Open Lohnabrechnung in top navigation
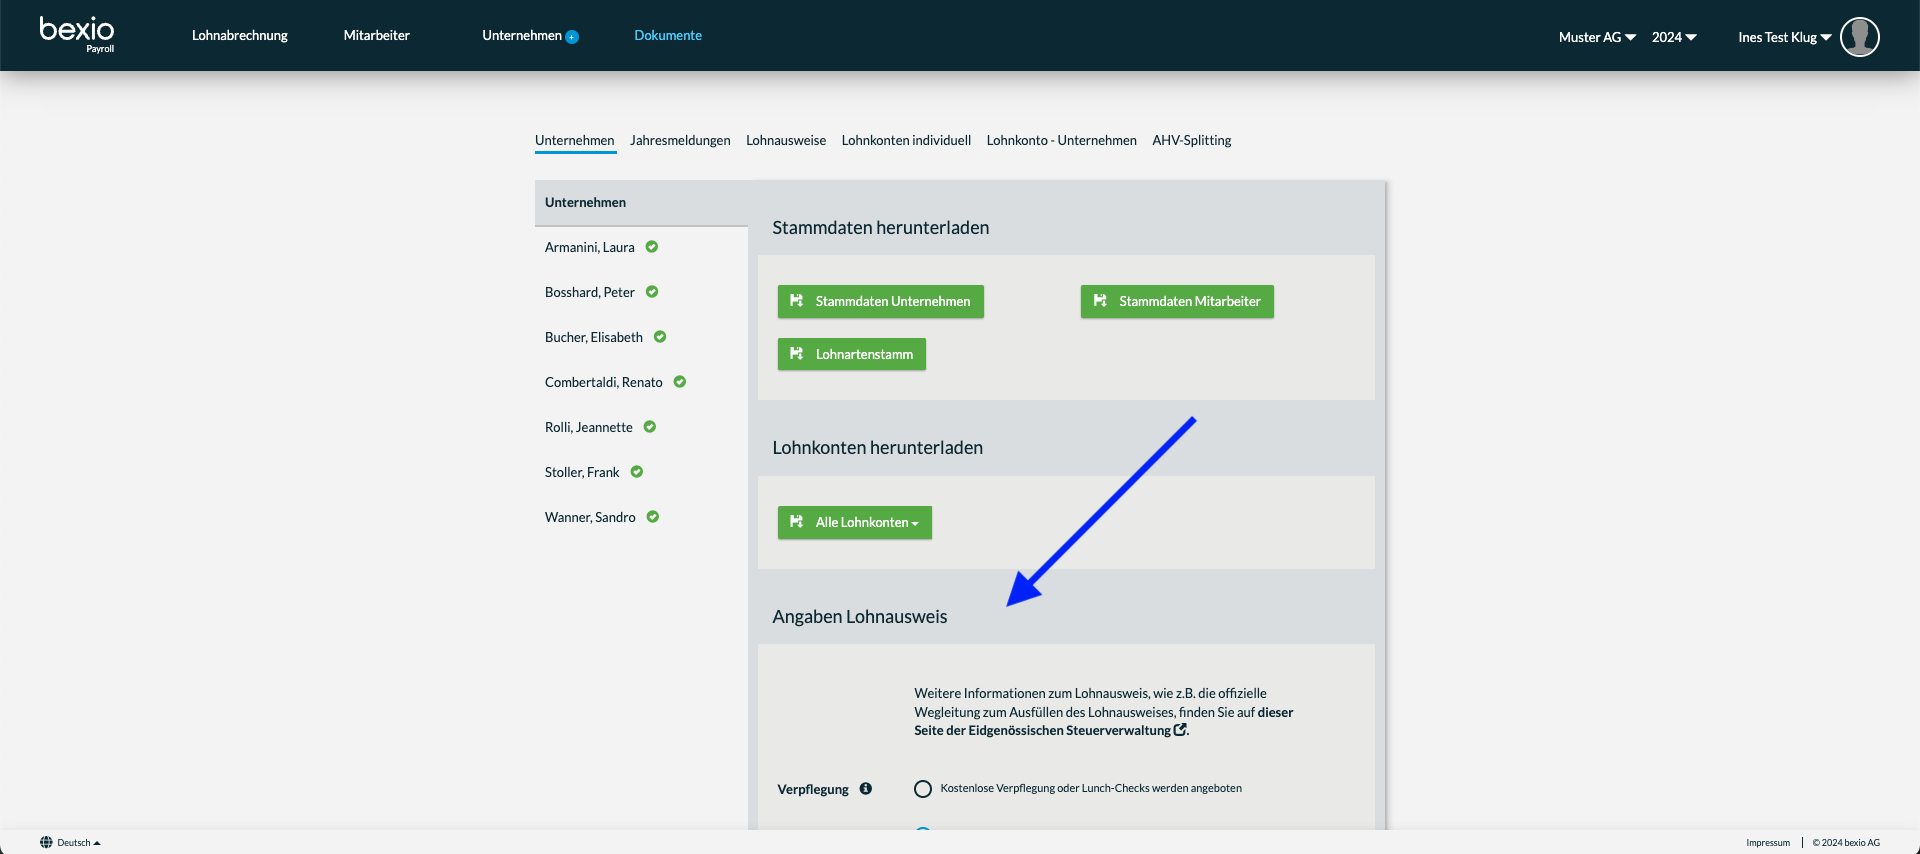Screen dimensions: 1920x854 click(240, 35)
